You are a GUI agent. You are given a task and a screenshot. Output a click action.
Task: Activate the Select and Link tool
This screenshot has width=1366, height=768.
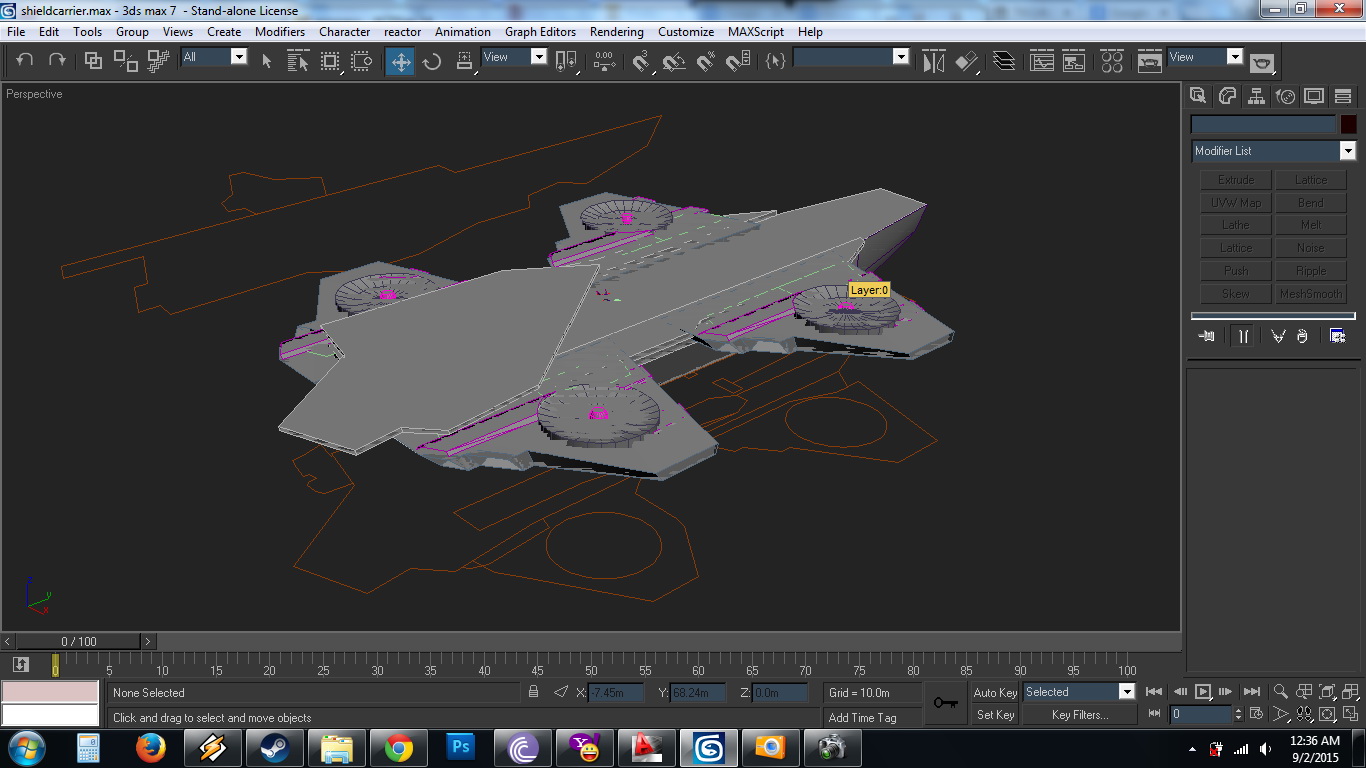click(x=93, y=61)
